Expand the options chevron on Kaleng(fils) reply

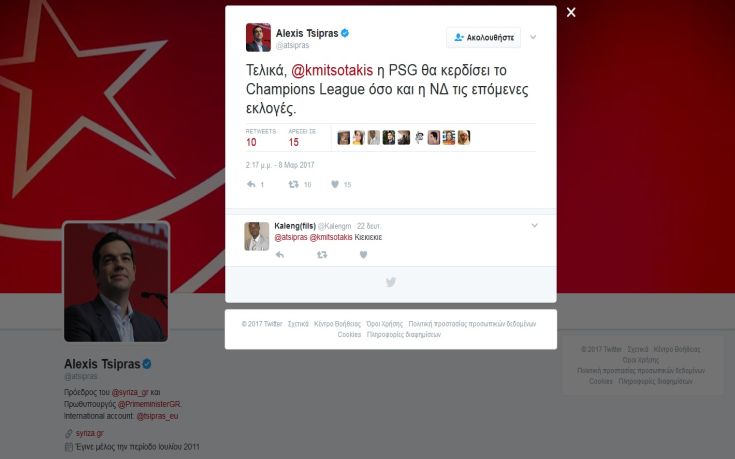click(x=534, y=226)
